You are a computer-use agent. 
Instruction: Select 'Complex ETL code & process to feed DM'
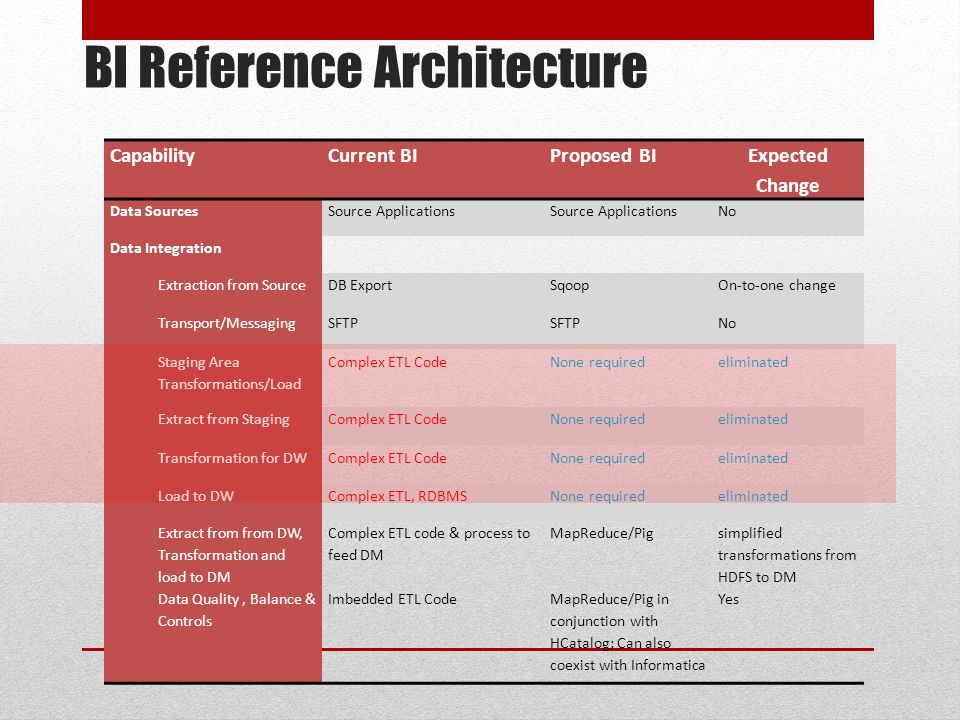(429, 544)
